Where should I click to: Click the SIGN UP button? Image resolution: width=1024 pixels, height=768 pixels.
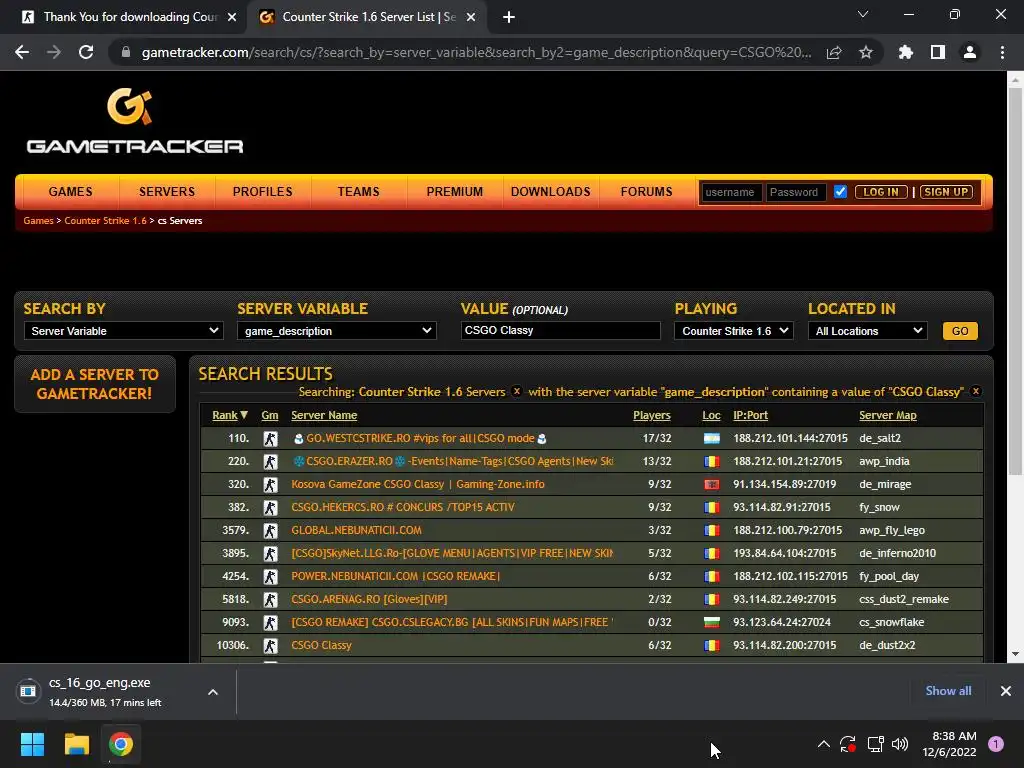[x=946, y=192]
